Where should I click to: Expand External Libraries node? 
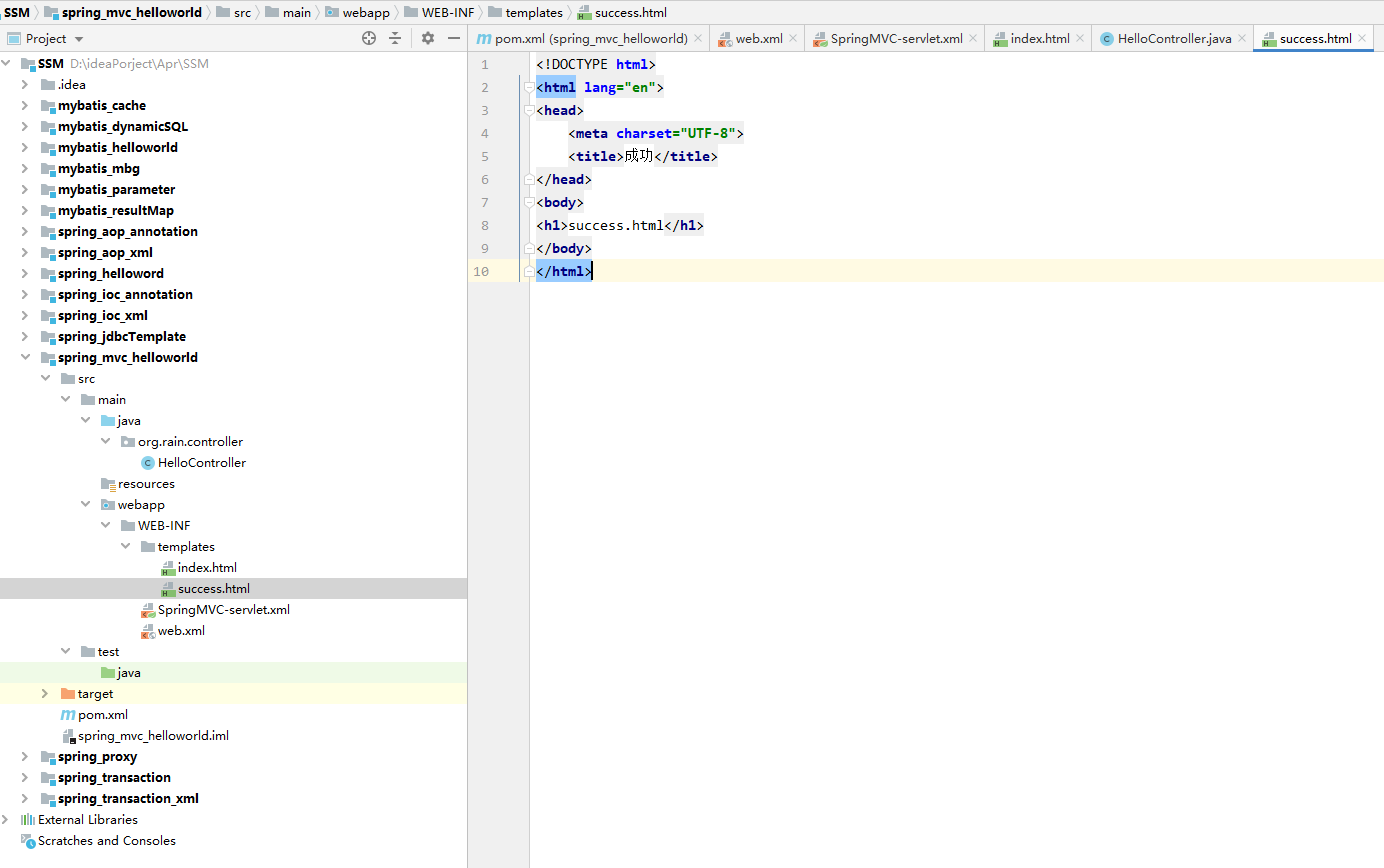click(7, 819)
